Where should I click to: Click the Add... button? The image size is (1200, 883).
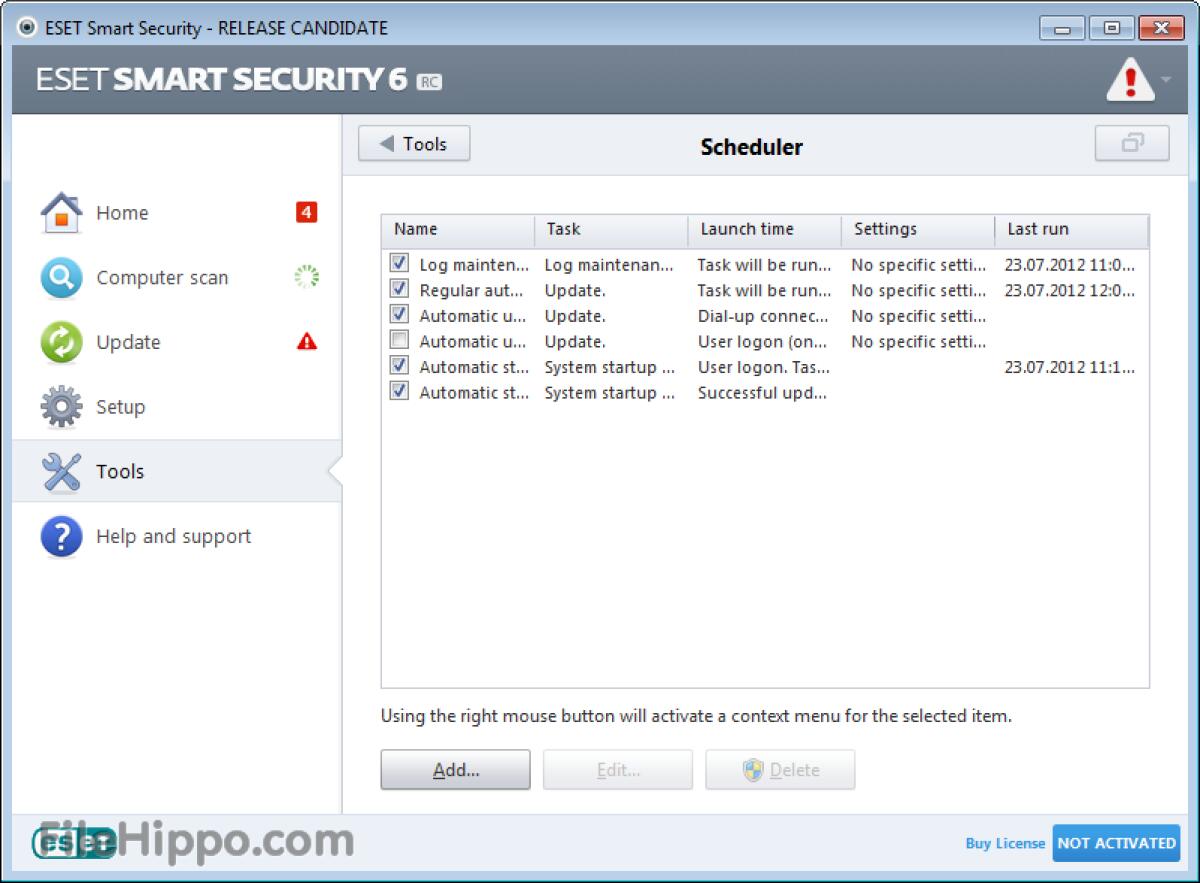tap(455, 770)
